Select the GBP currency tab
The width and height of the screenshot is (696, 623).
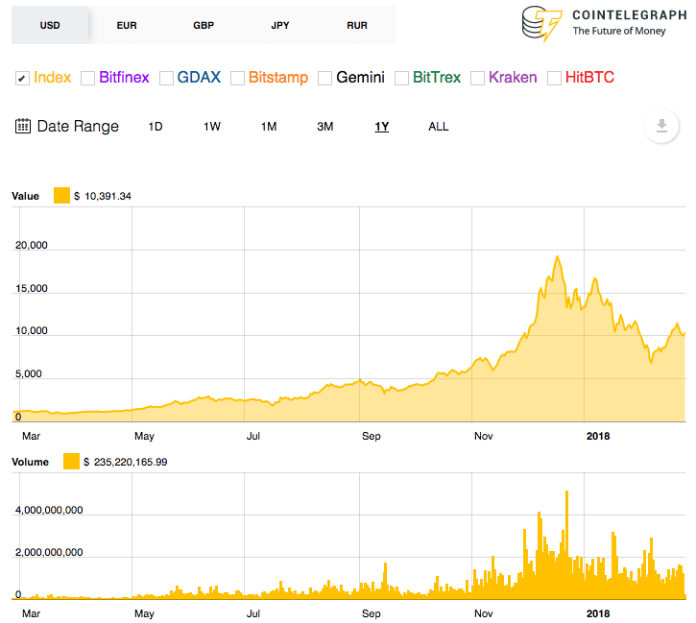pyautogui.click(x=204, y=24)
